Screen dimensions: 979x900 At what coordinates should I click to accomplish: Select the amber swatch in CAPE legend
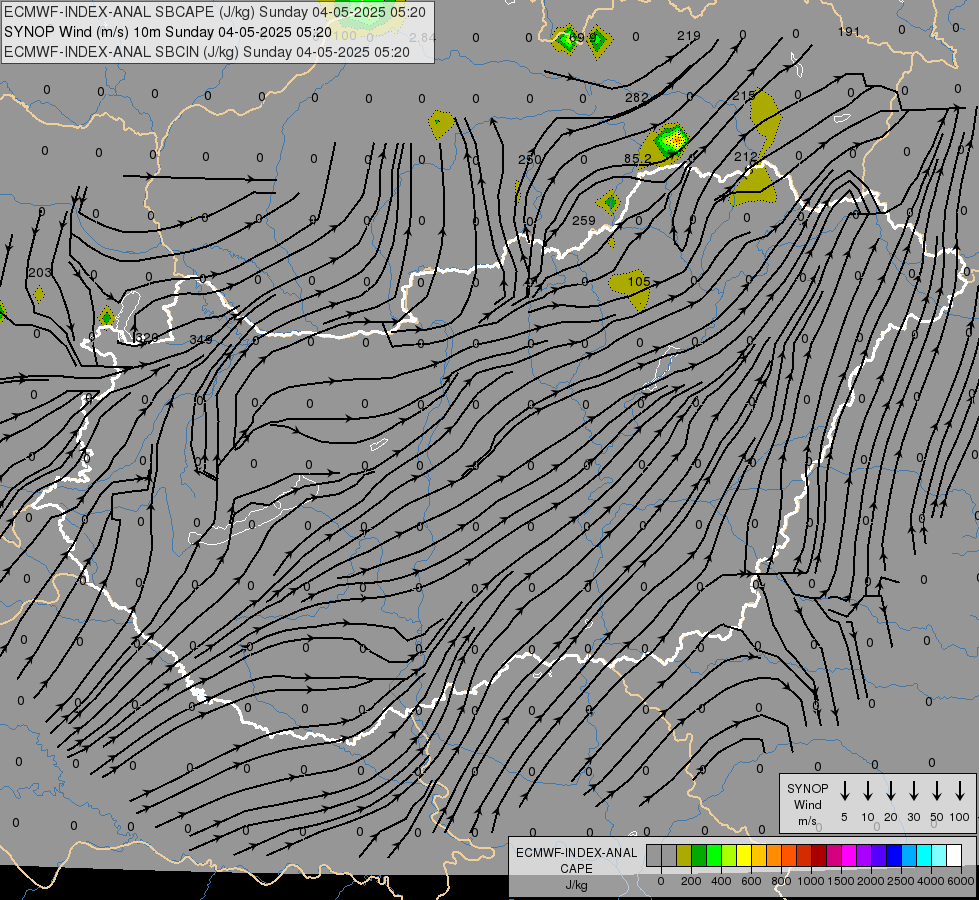[759, 855]
